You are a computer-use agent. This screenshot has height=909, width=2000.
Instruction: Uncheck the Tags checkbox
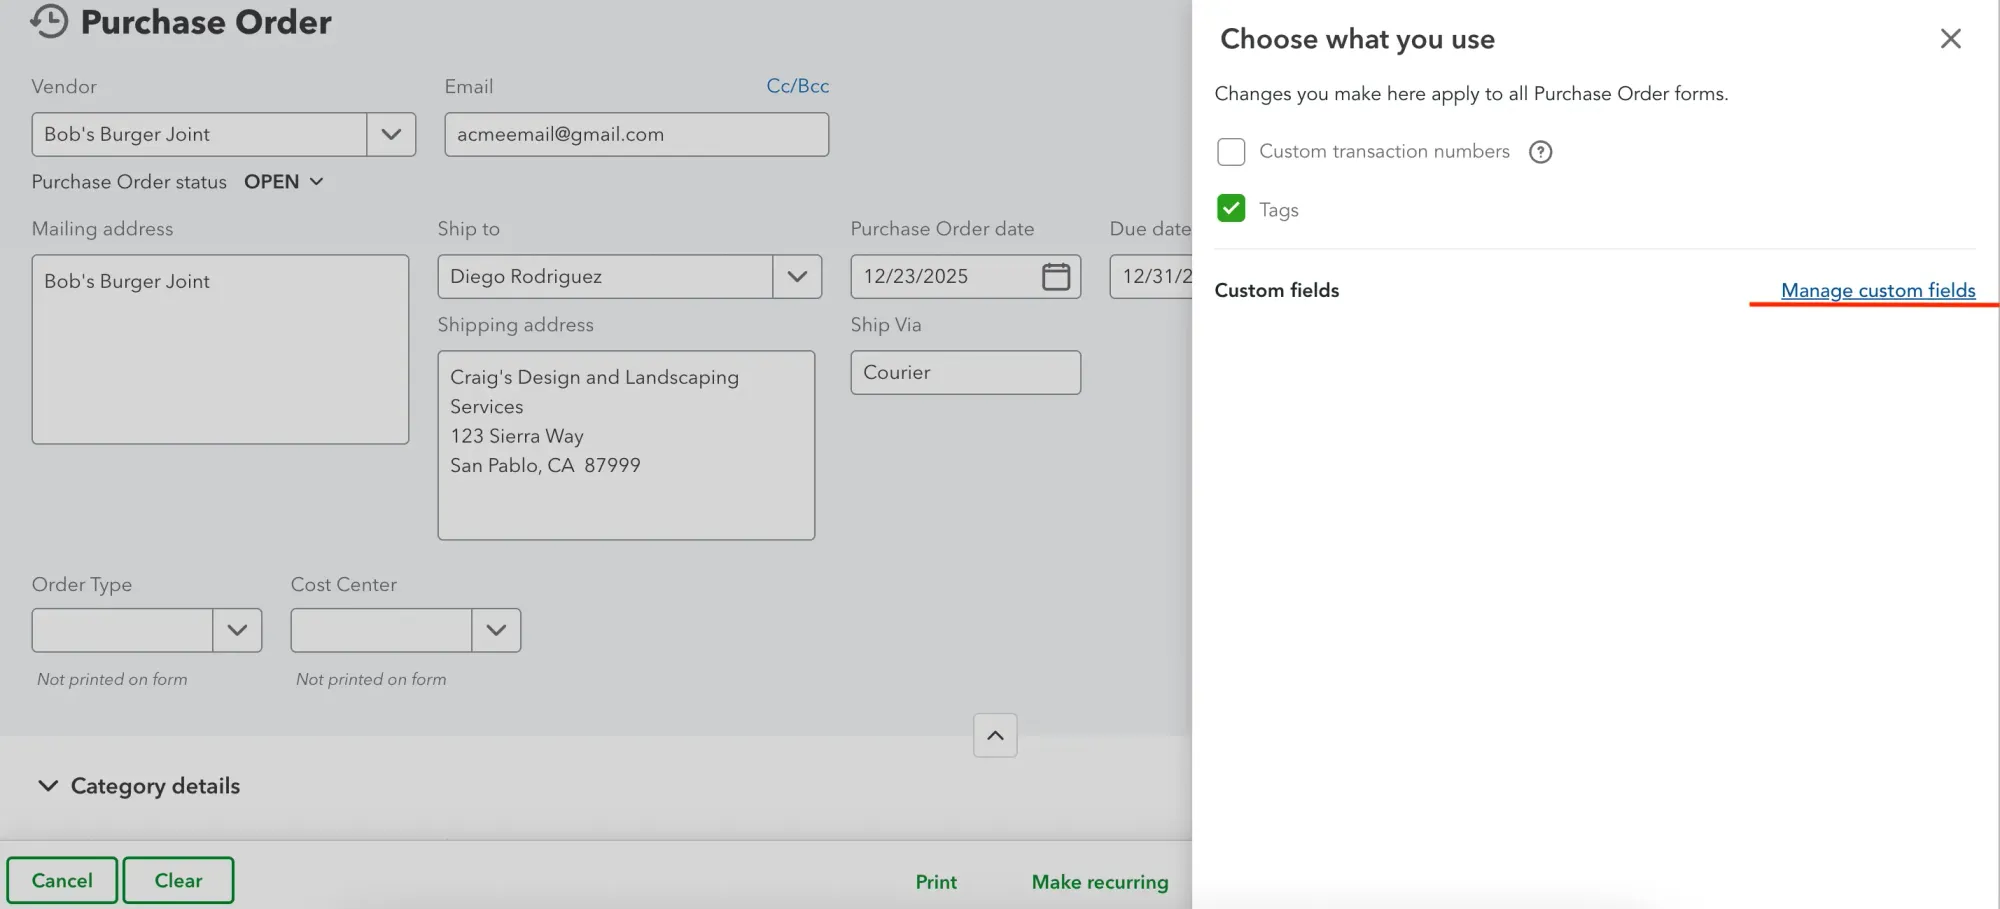click(x=1231, y=208)
